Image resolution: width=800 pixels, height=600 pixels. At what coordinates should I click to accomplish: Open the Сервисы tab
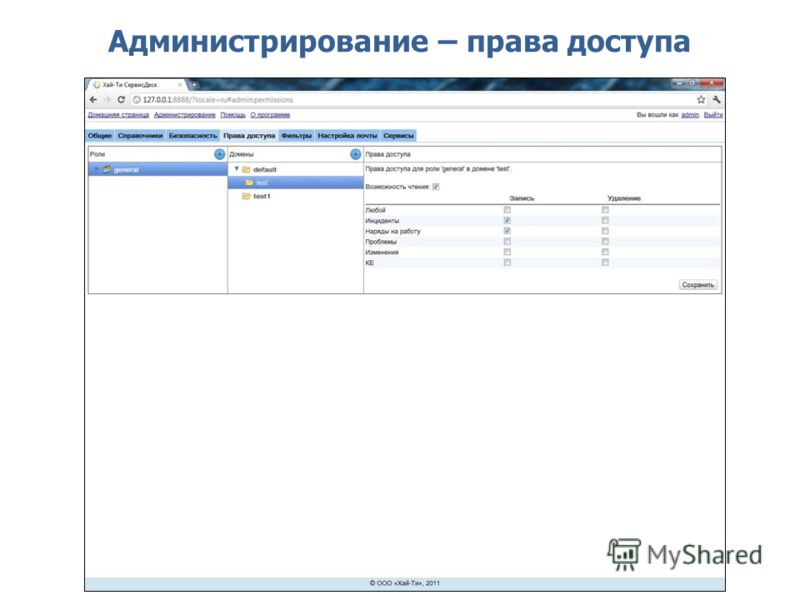[x=398, y=136]
